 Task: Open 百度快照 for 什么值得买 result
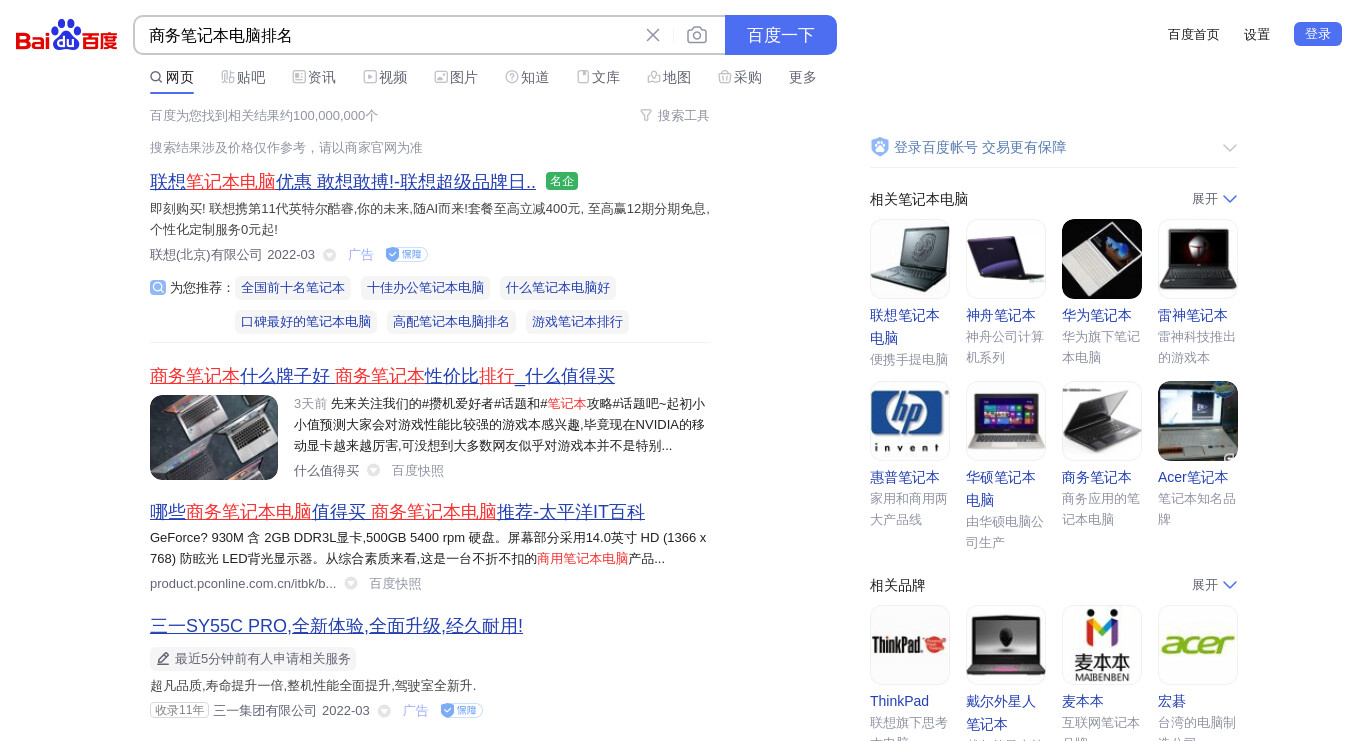(x=417, y=471)
